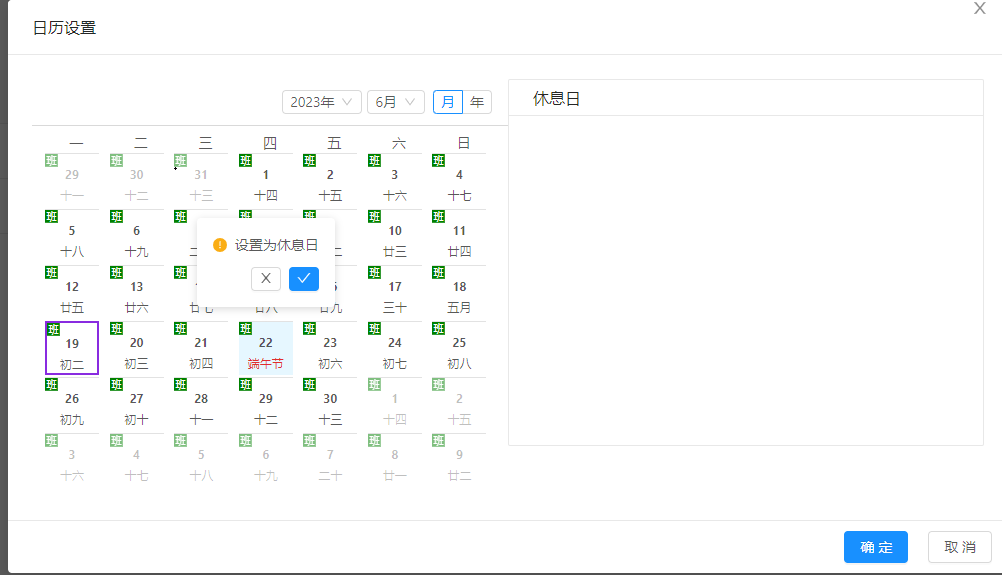Click the 班 badge on June 1
1002x575 pixels.
click(x=245, y=161)
